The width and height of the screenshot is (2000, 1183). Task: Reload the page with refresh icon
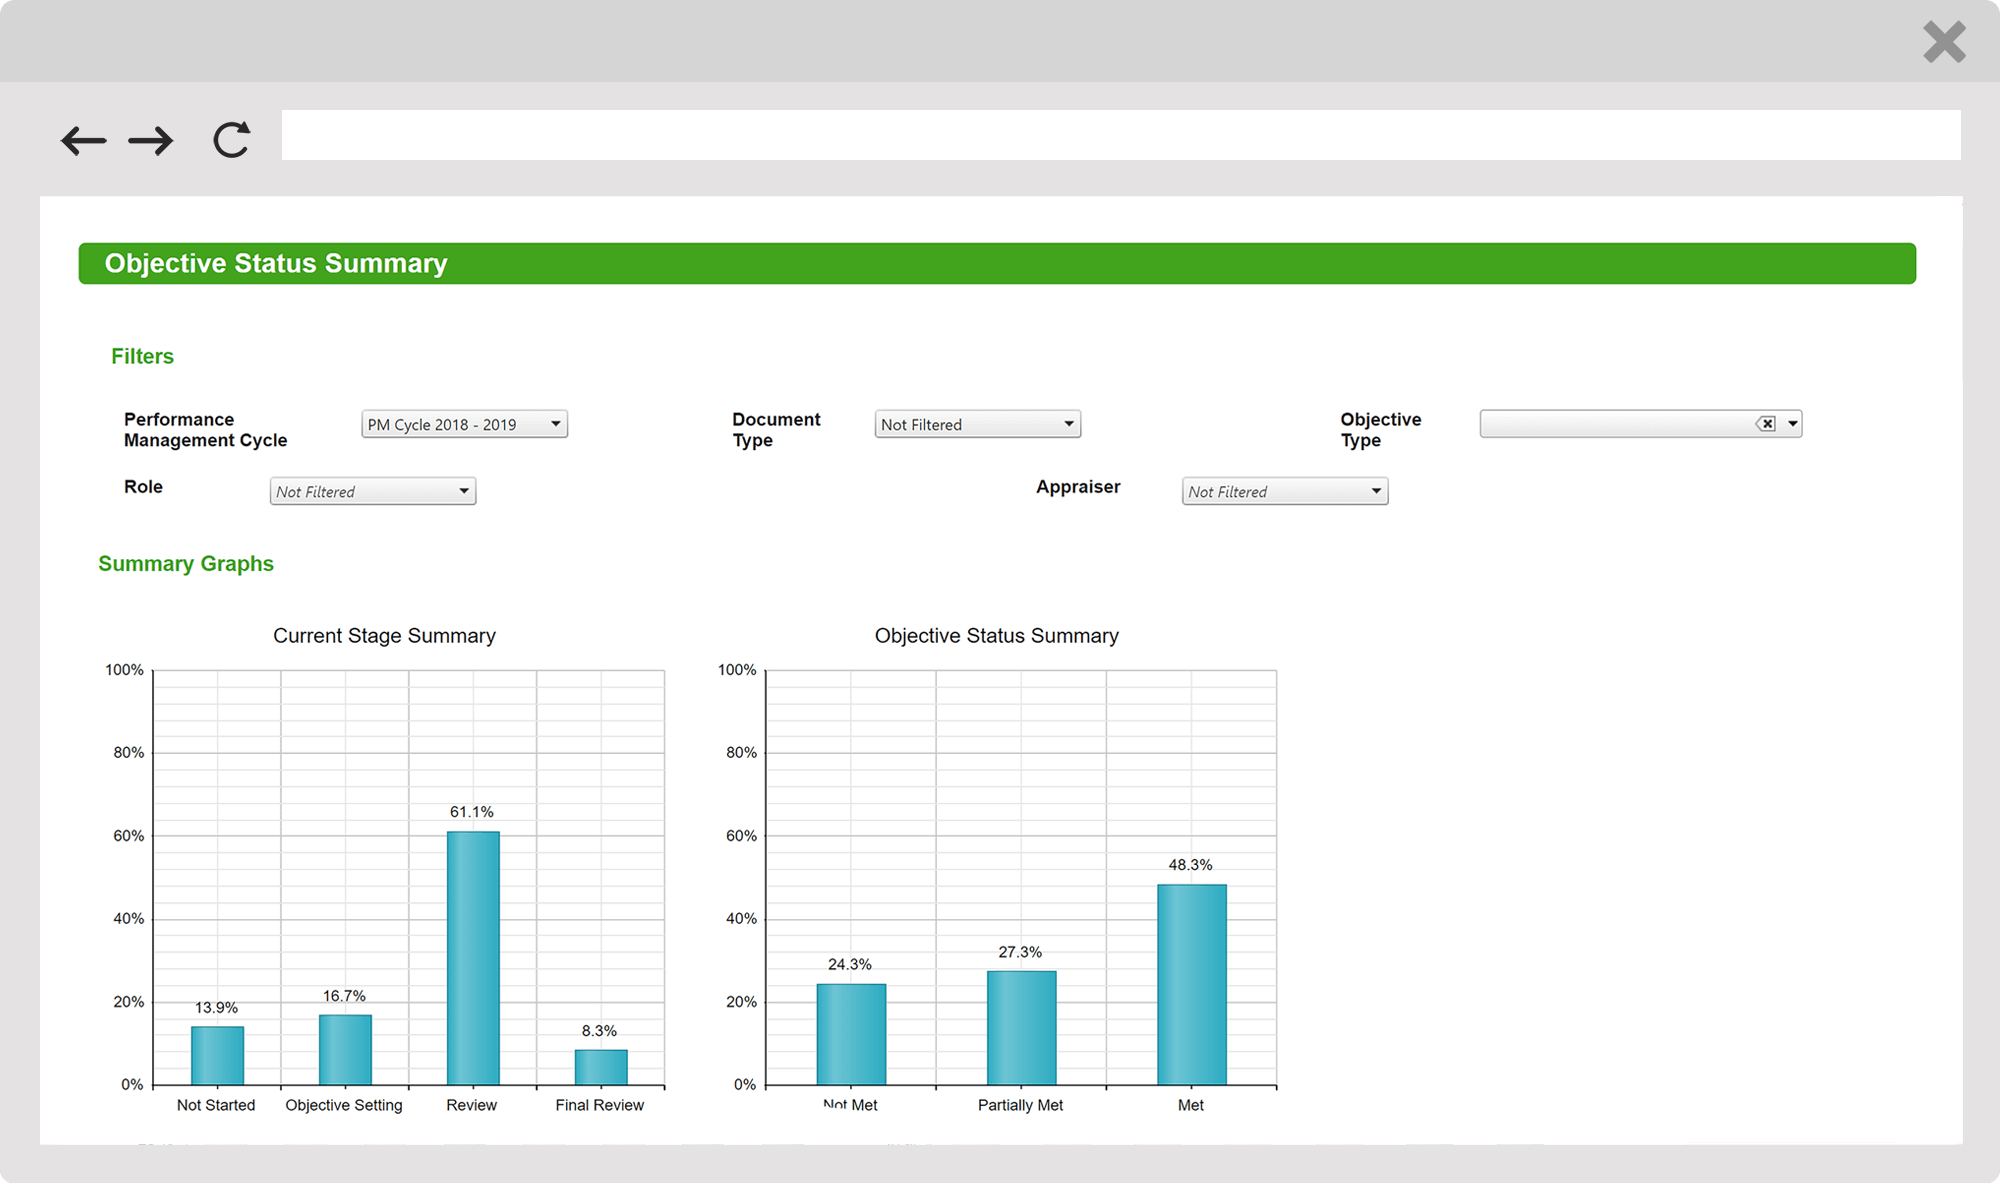click(x=232, y=139)
